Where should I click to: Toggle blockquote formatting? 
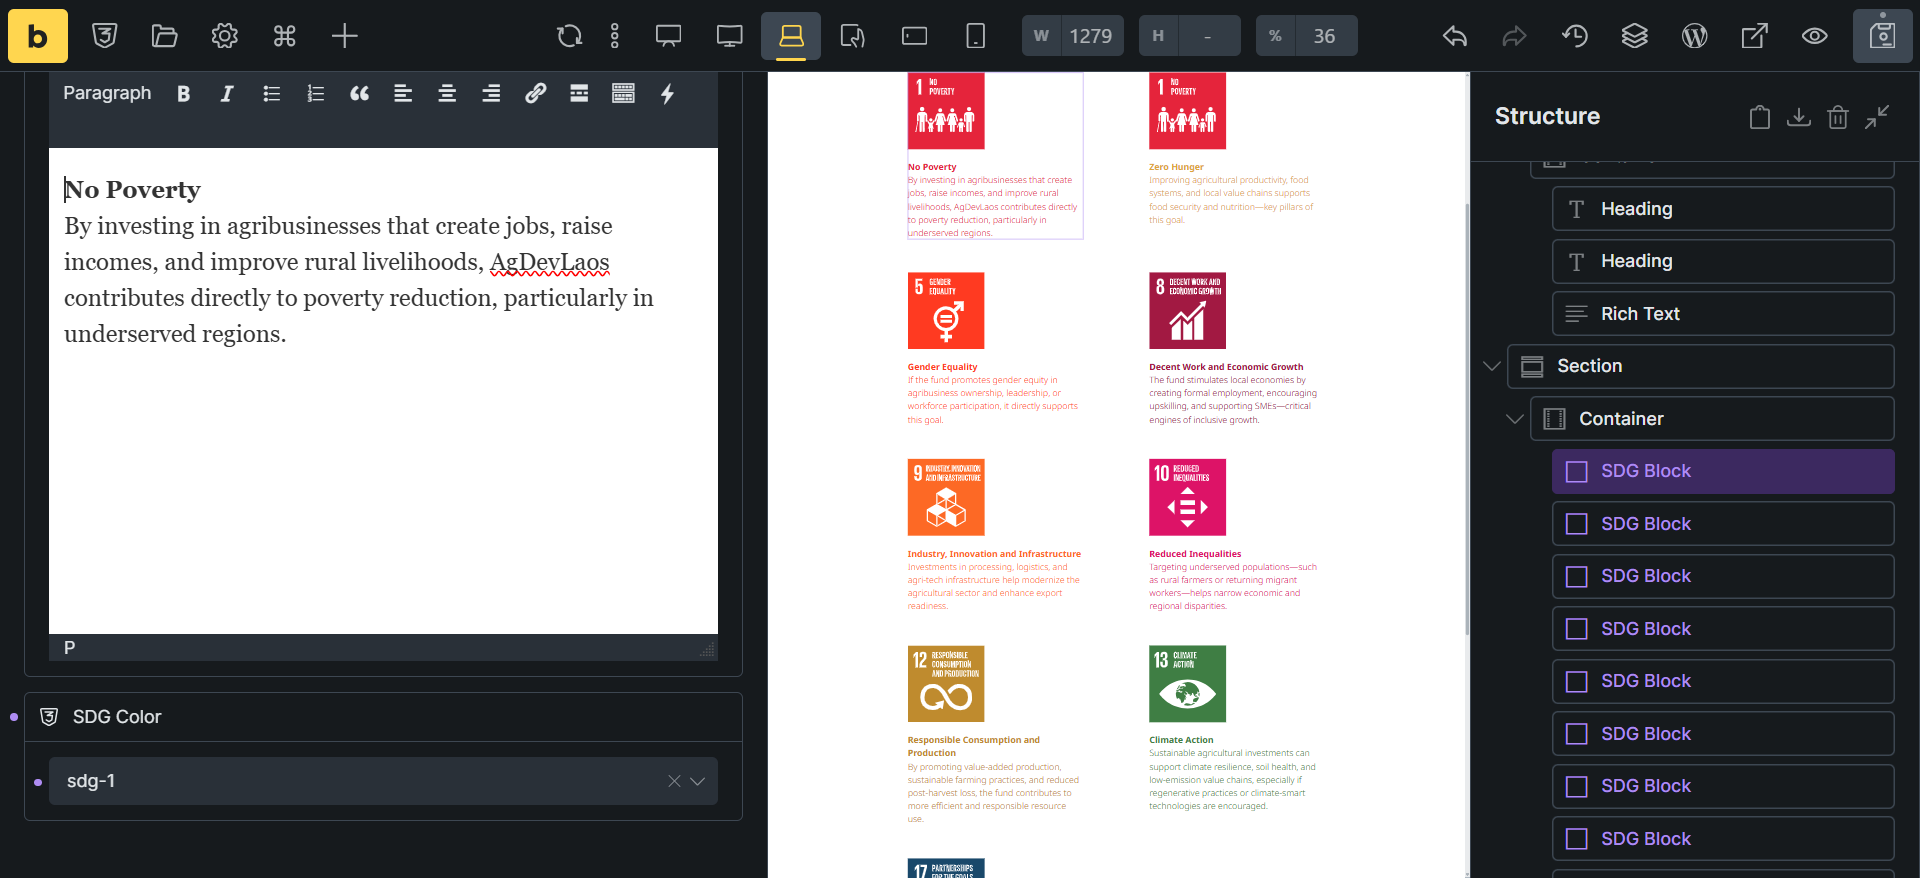point(359,94)
